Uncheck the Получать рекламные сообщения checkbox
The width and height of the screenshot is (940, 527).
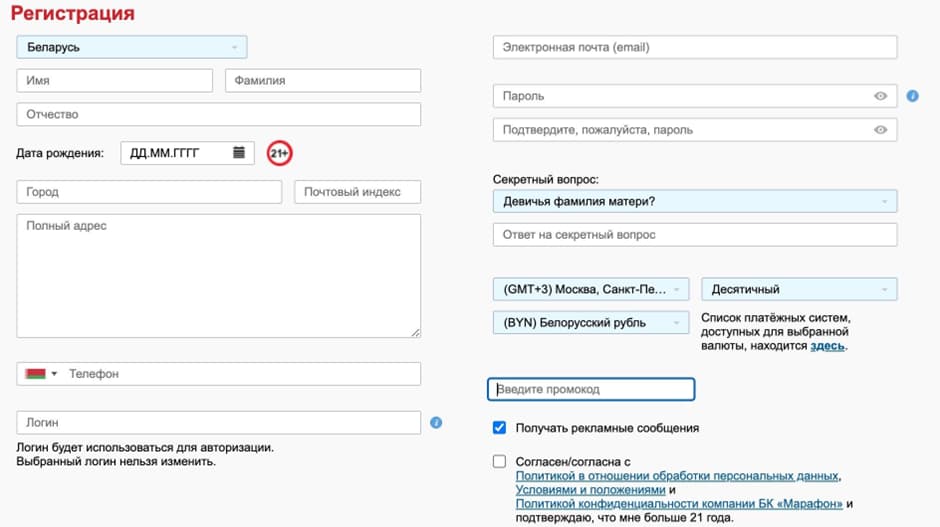click(500, 428)
